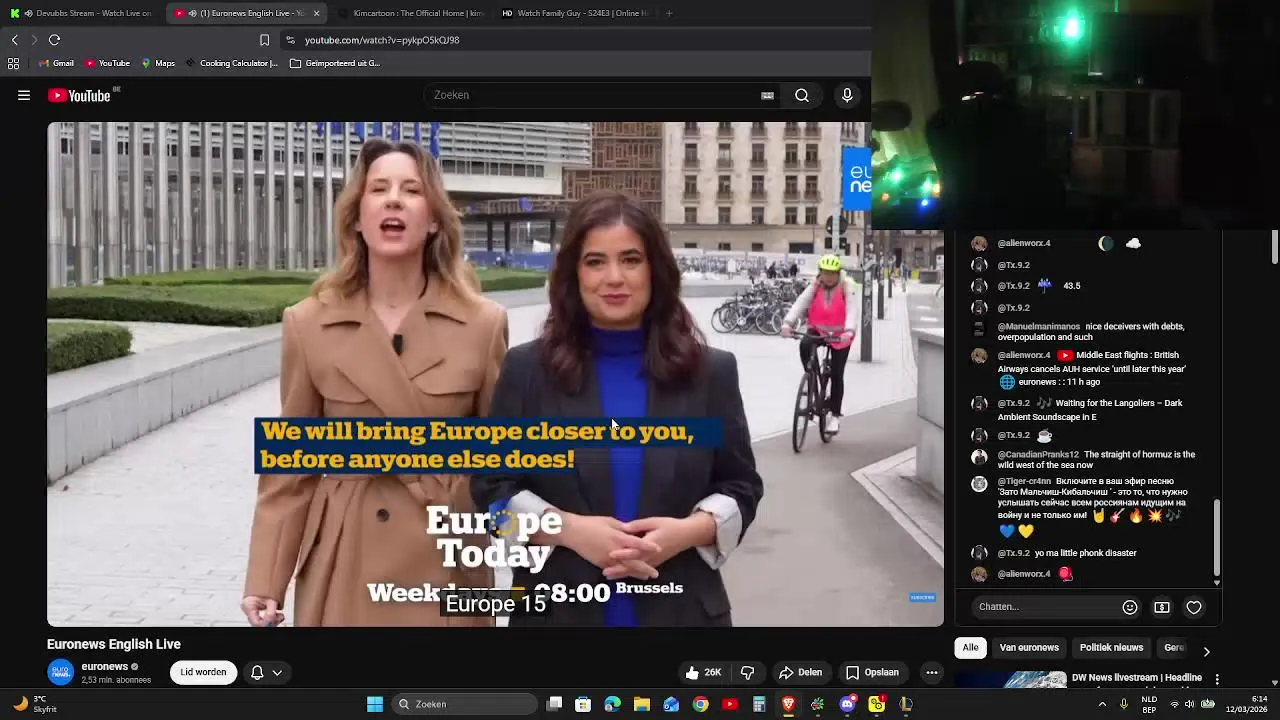Click the Lid worden join button
The height and width of the screenshot is (720, 1280).
click(203, 672)
